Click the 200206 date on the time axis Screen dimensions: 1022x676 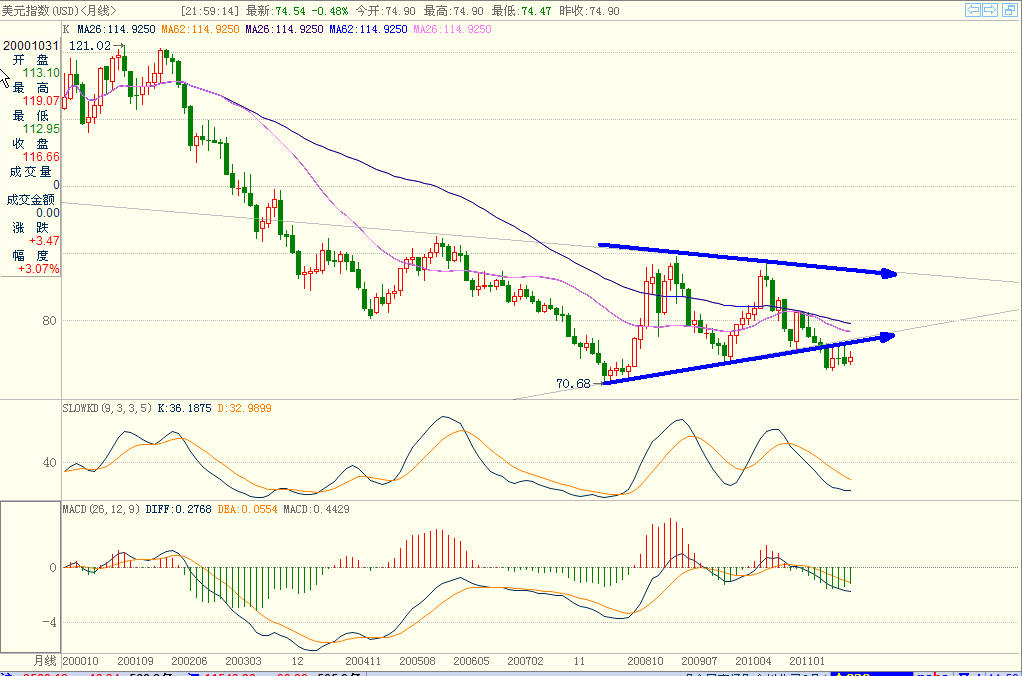tap(189, 661)
